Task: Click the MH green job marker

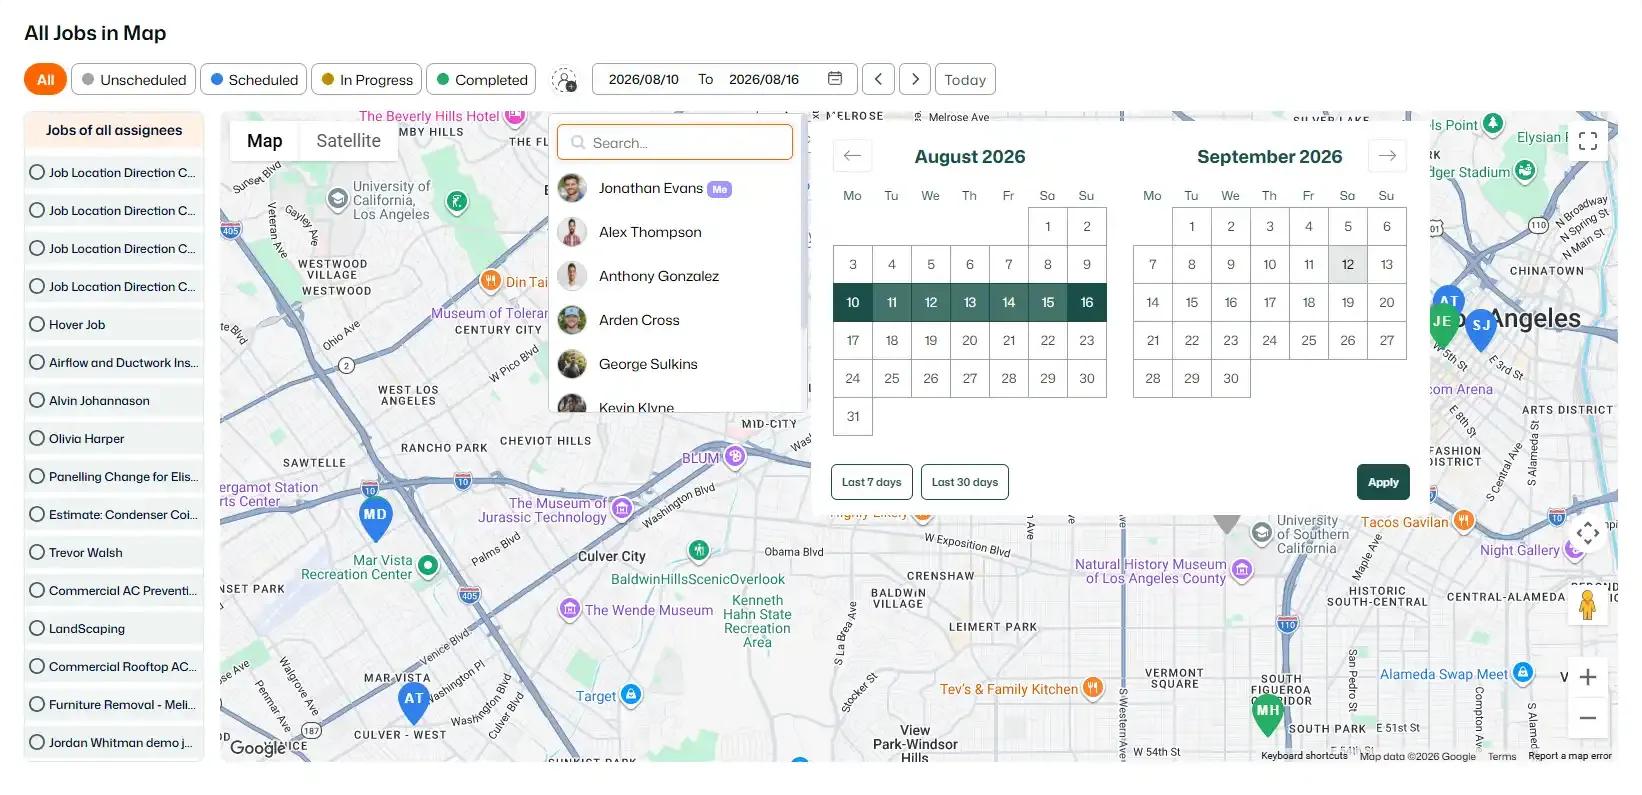Action: pyautogui.click(x=1268, y=712)
